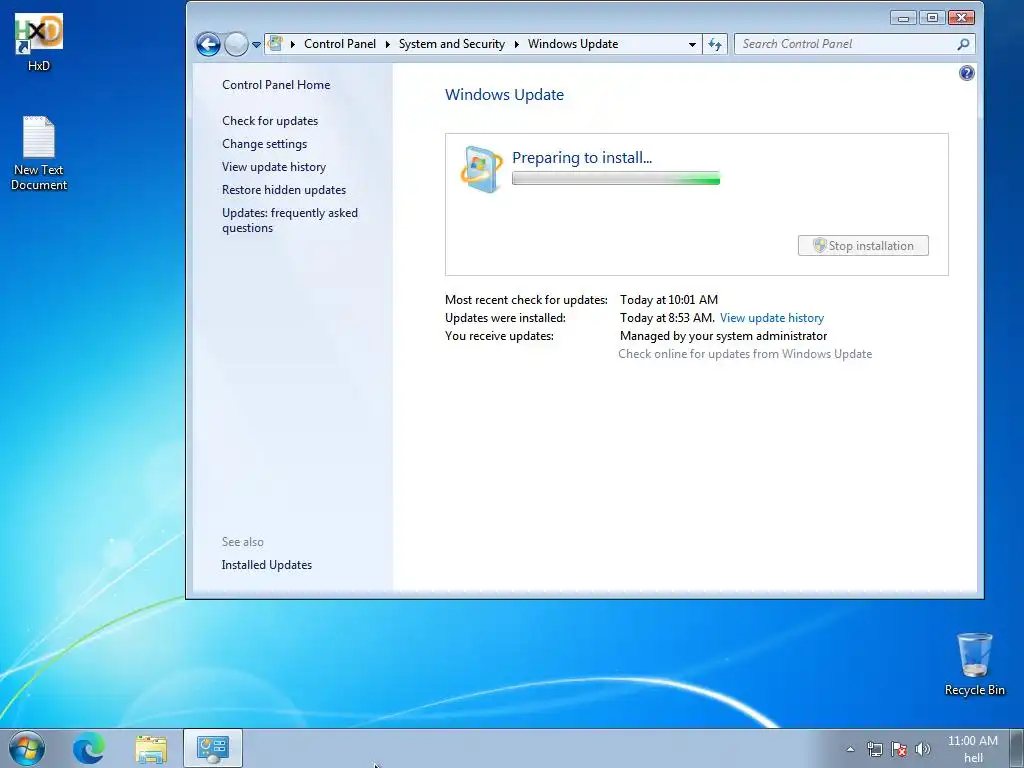Expand the arrow after System and Security

517,44
